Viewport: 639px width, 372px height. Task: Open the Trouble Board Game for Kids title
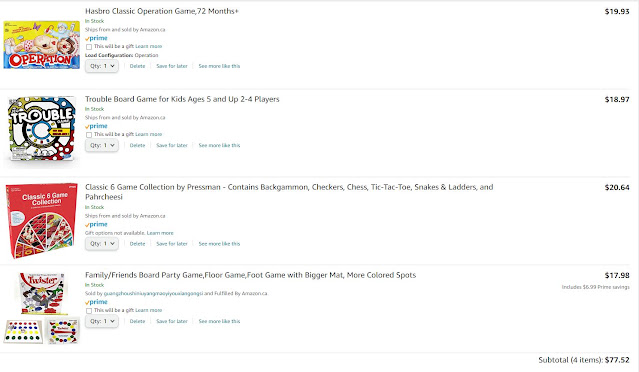[x=182, y=99]
